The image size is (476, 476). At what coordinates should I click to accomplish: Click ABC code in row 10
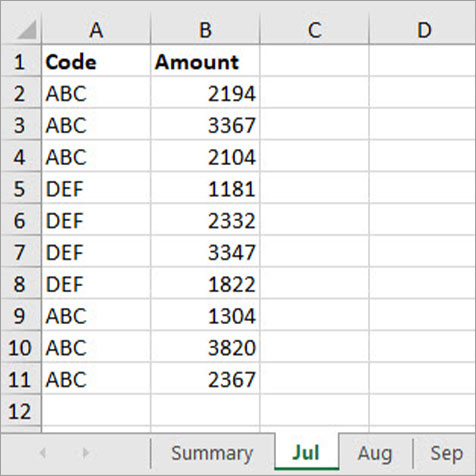[96, 347]
